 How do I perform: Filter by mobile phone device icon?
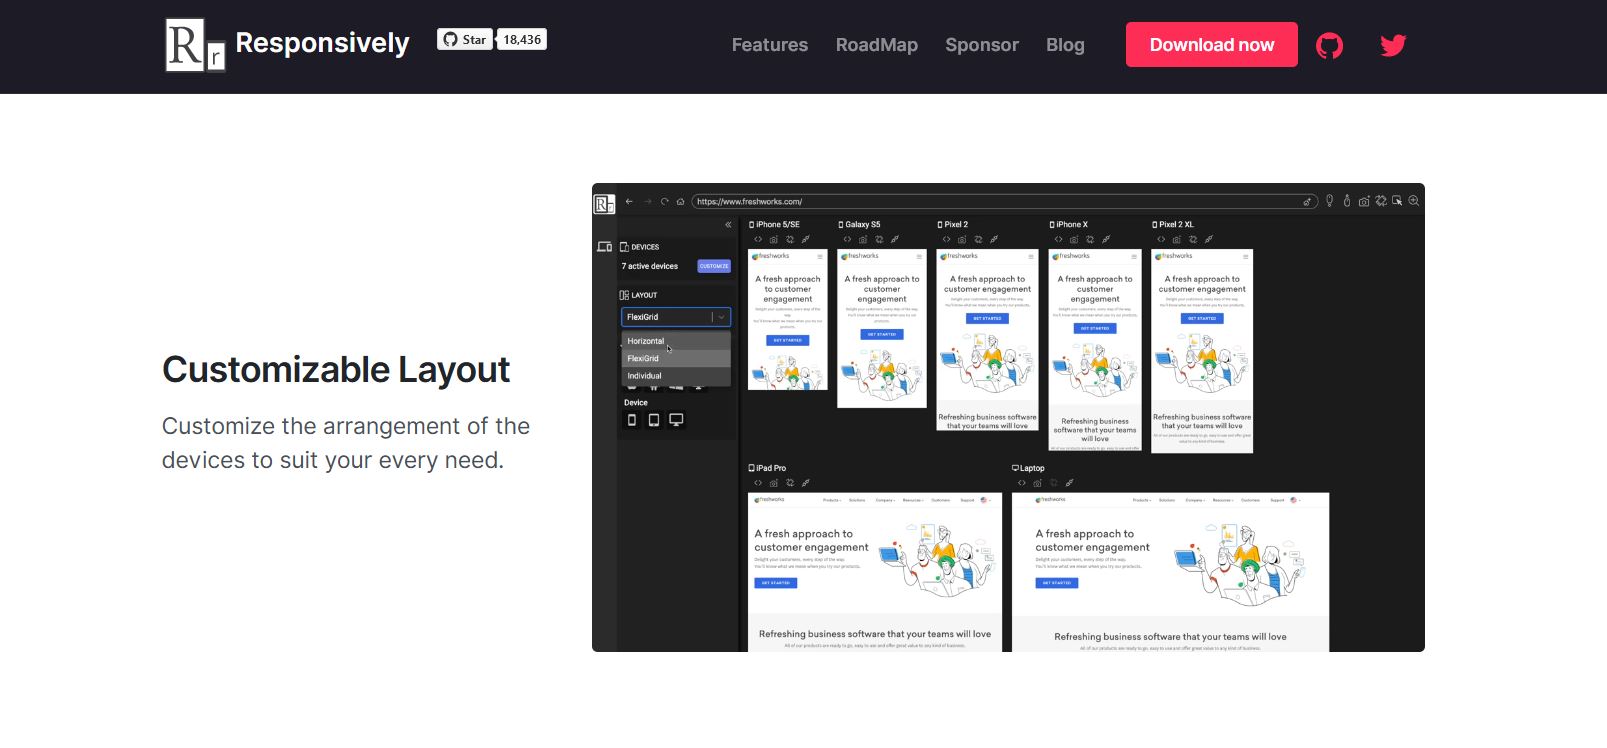click(632, 420)
